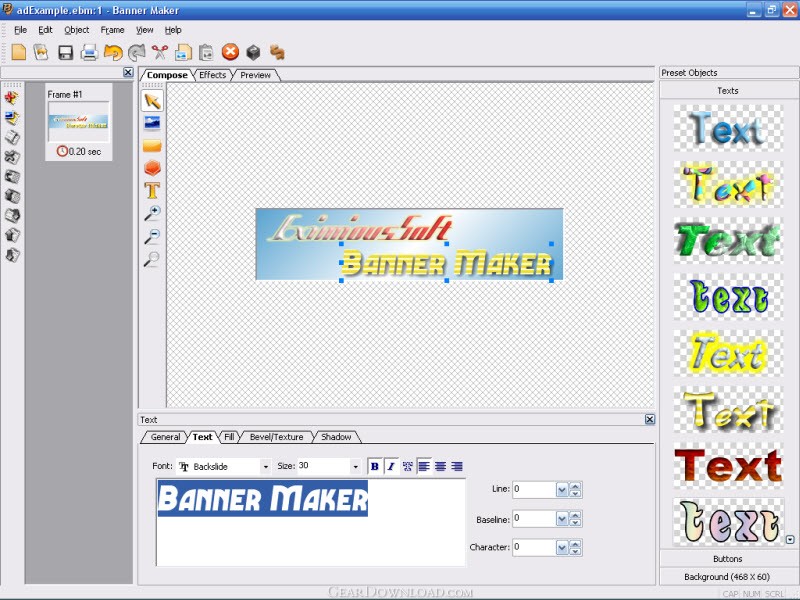Close the Text properties panel
Image resolution: width=800 pixels, height=600 pixels.
pyautogui.click(x=649, y=419)
